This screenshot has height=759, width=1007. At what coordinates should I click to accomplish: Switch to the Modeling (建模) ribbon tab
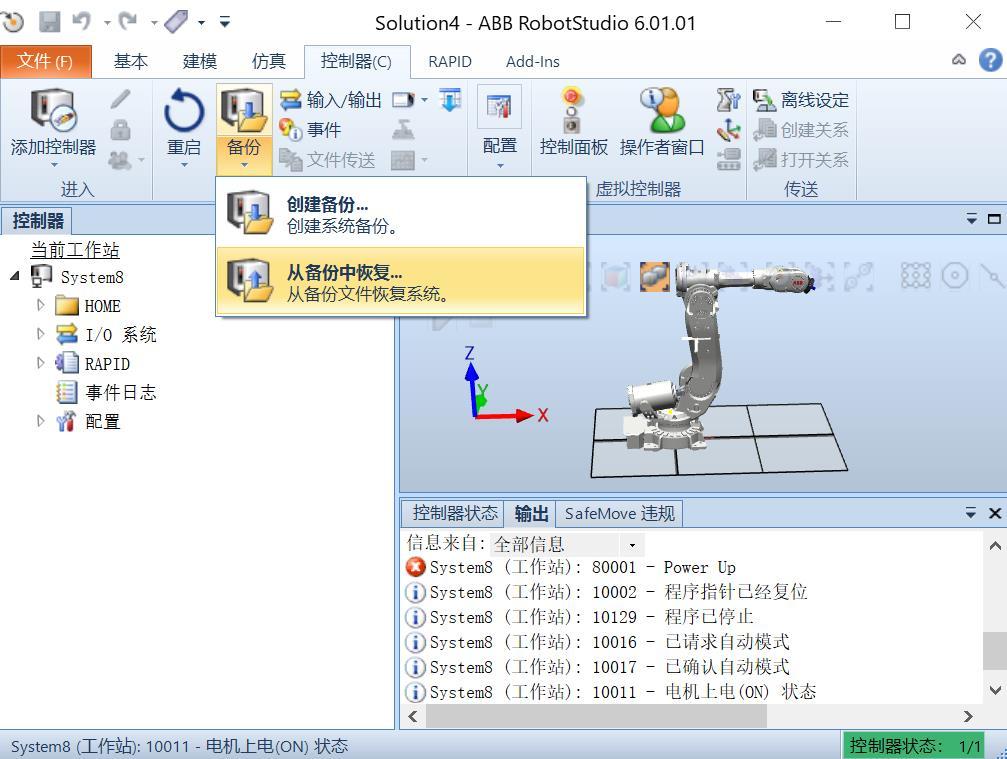click(x=200, y=62)
